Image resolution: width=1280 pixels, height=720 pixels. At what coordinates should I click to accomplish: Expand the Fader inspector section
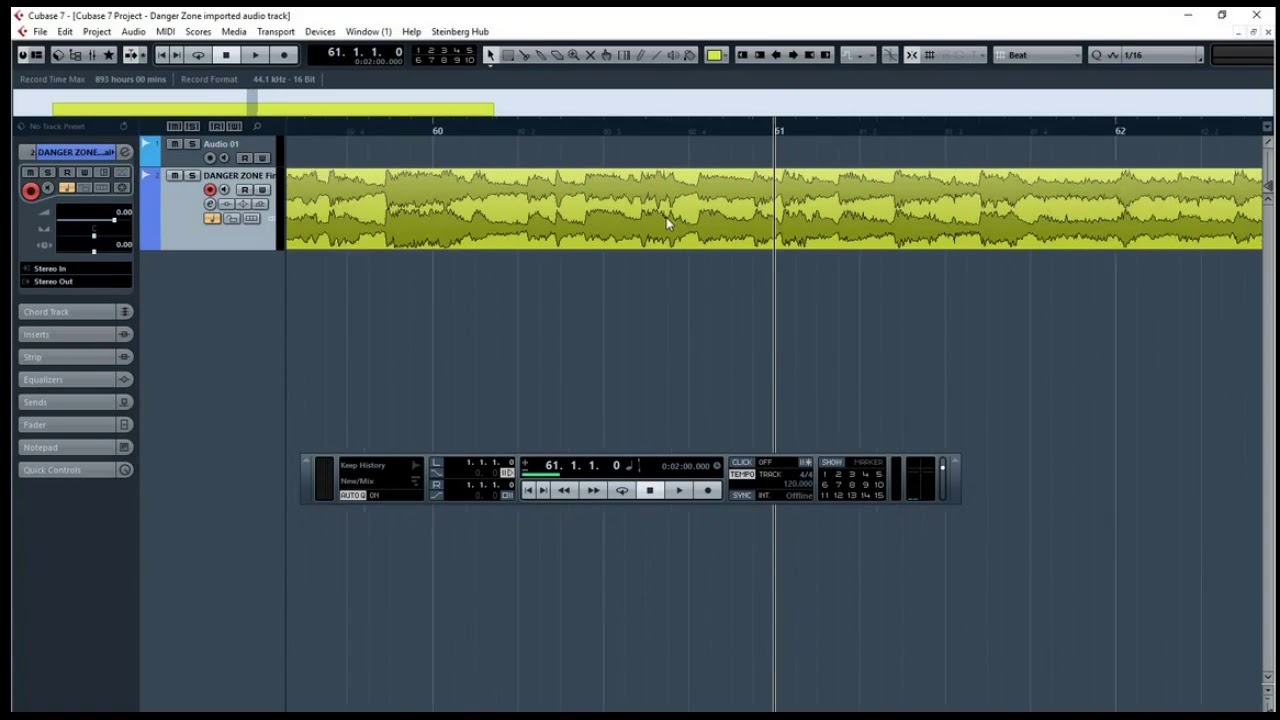76,425
